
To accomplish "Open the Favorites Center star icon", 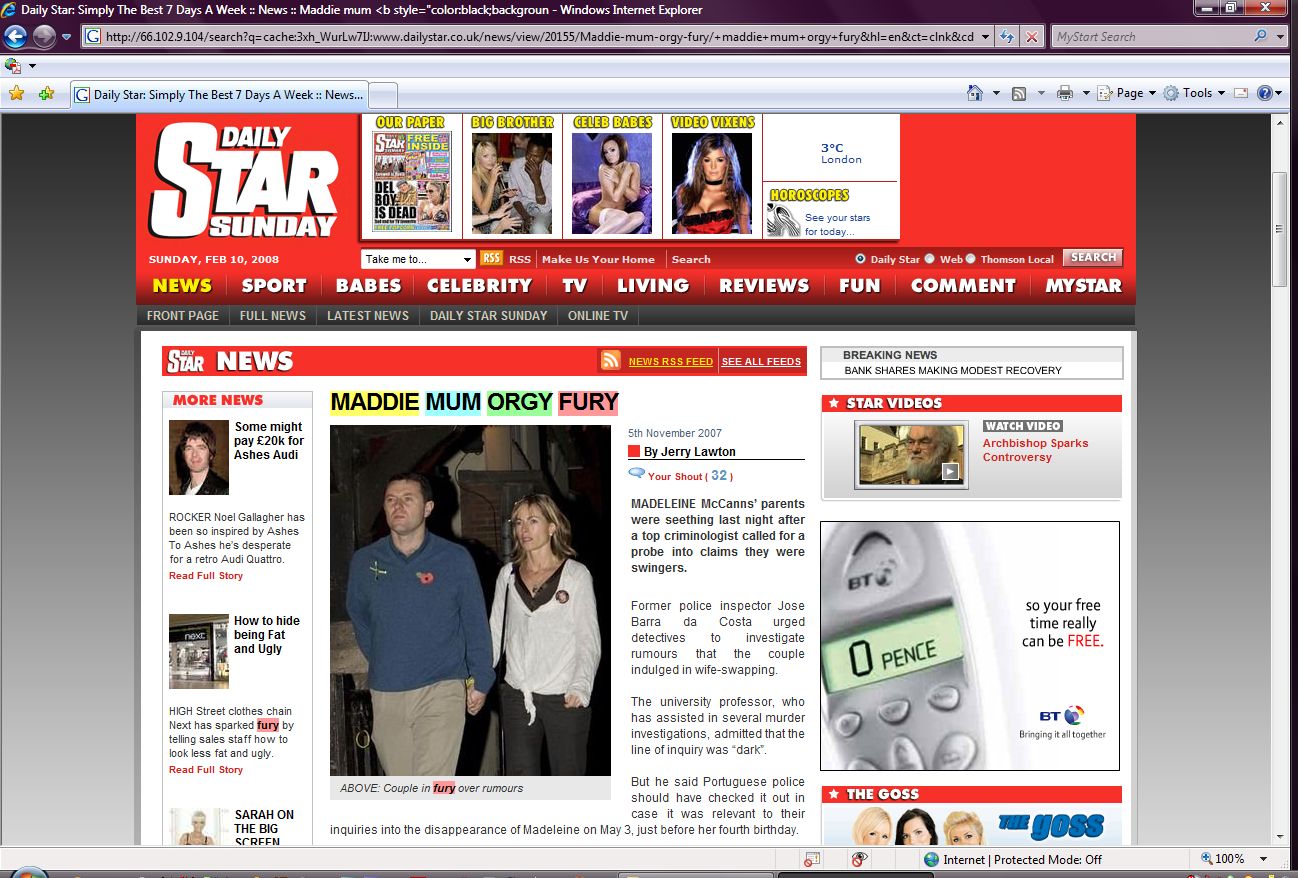I will click(x=16, y=94).
